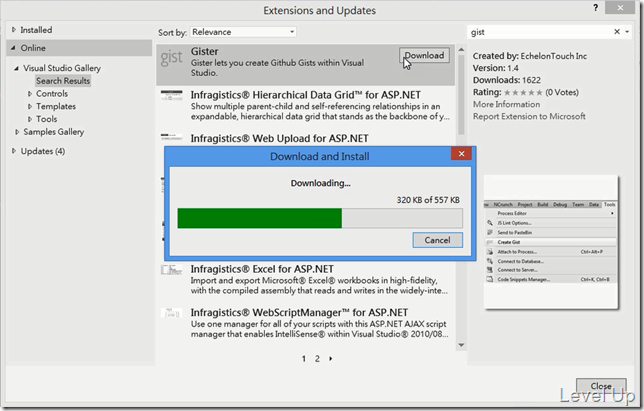Screen dimensions: 644x411
Task: Click the Infragistics Excel for ASP.NET icon
Action: (x=171, y=270)
